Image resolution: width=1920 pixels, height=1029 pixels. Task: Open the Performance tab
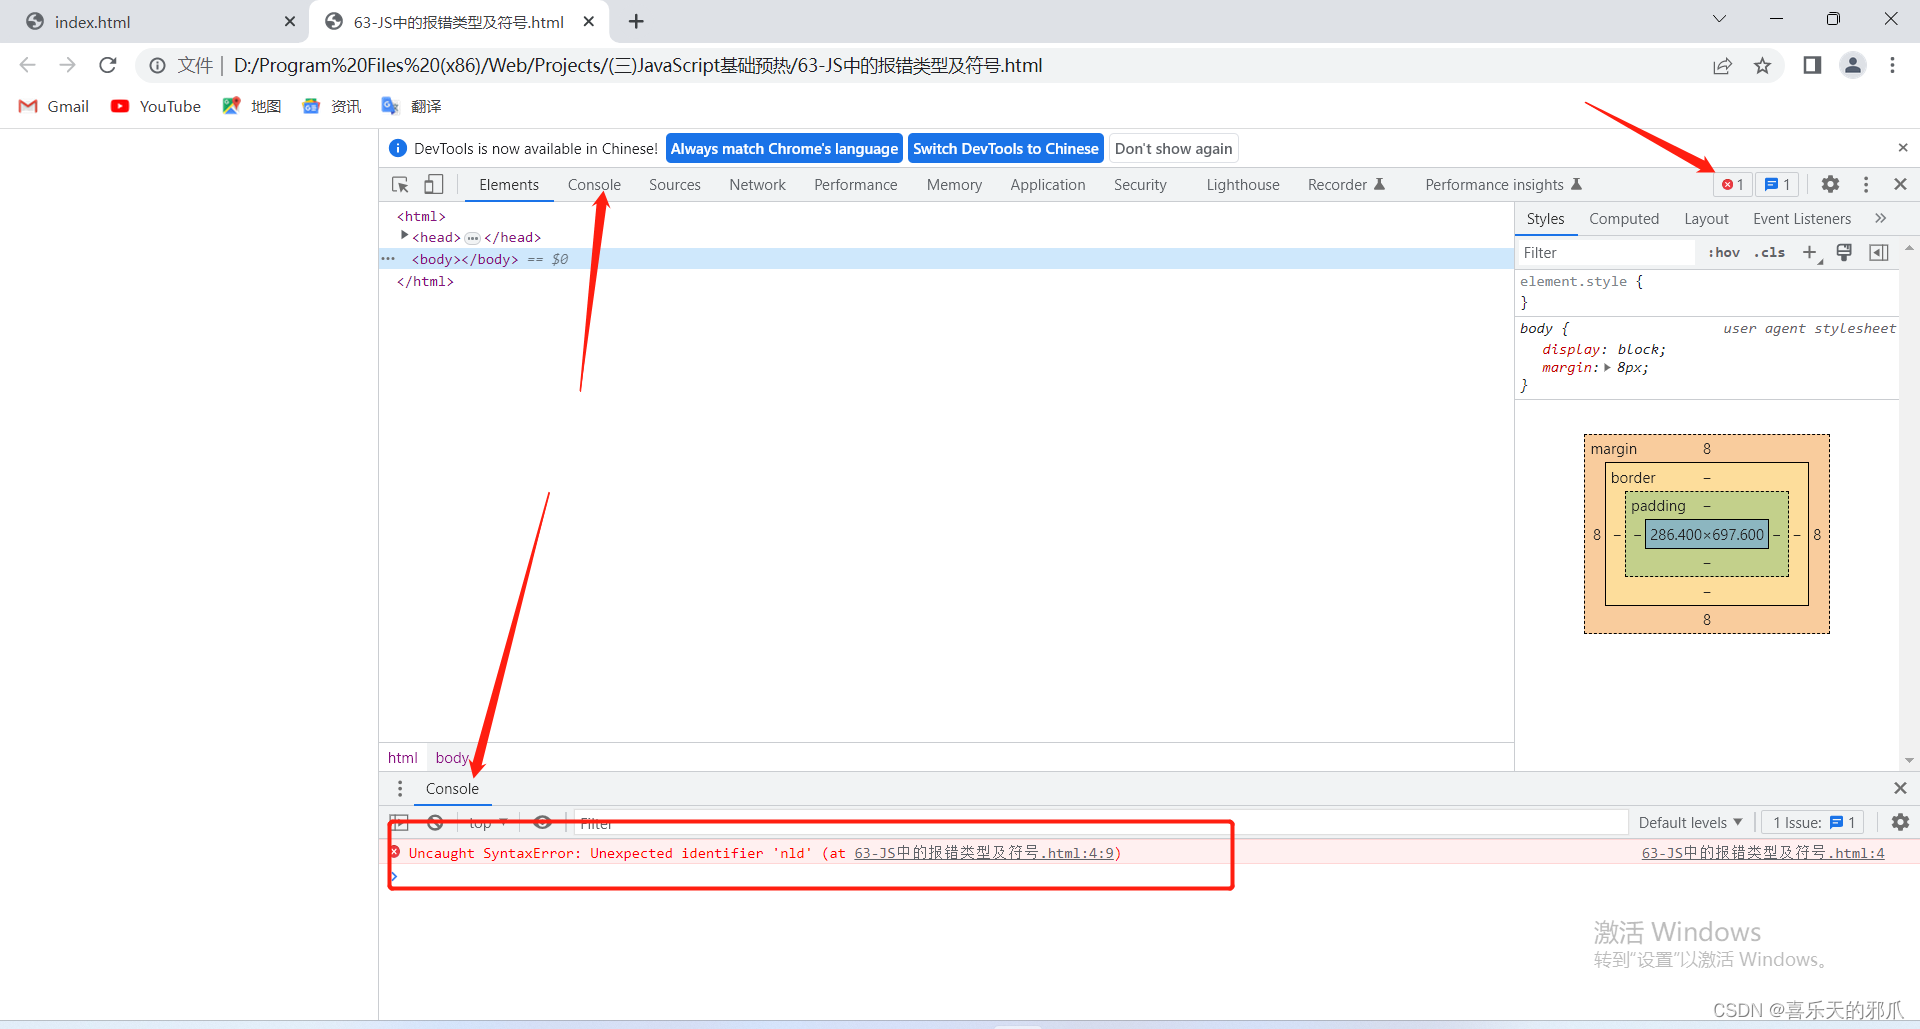[856, 185]
